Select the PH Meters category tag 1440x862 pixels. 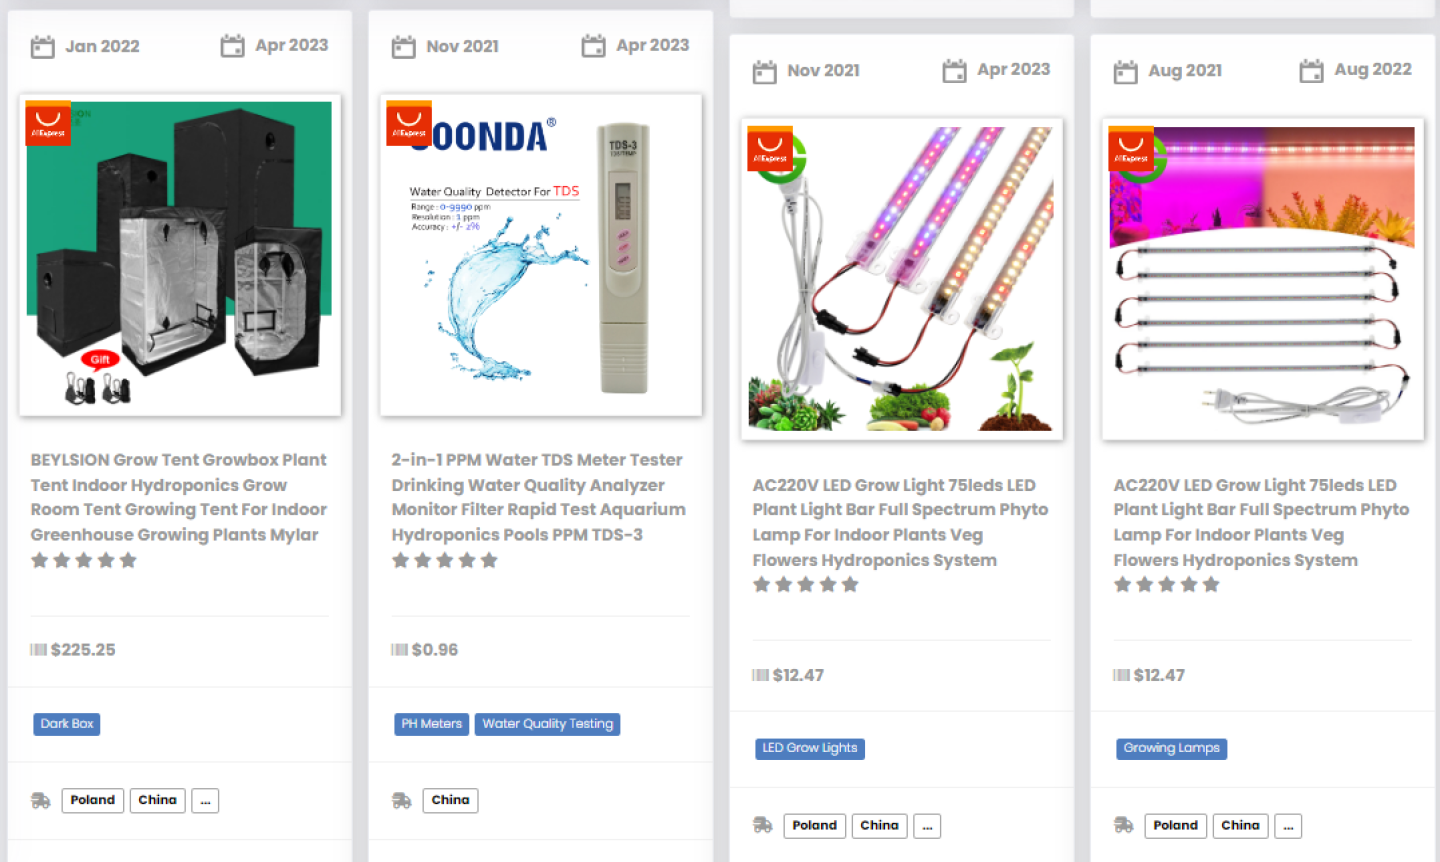432,724
